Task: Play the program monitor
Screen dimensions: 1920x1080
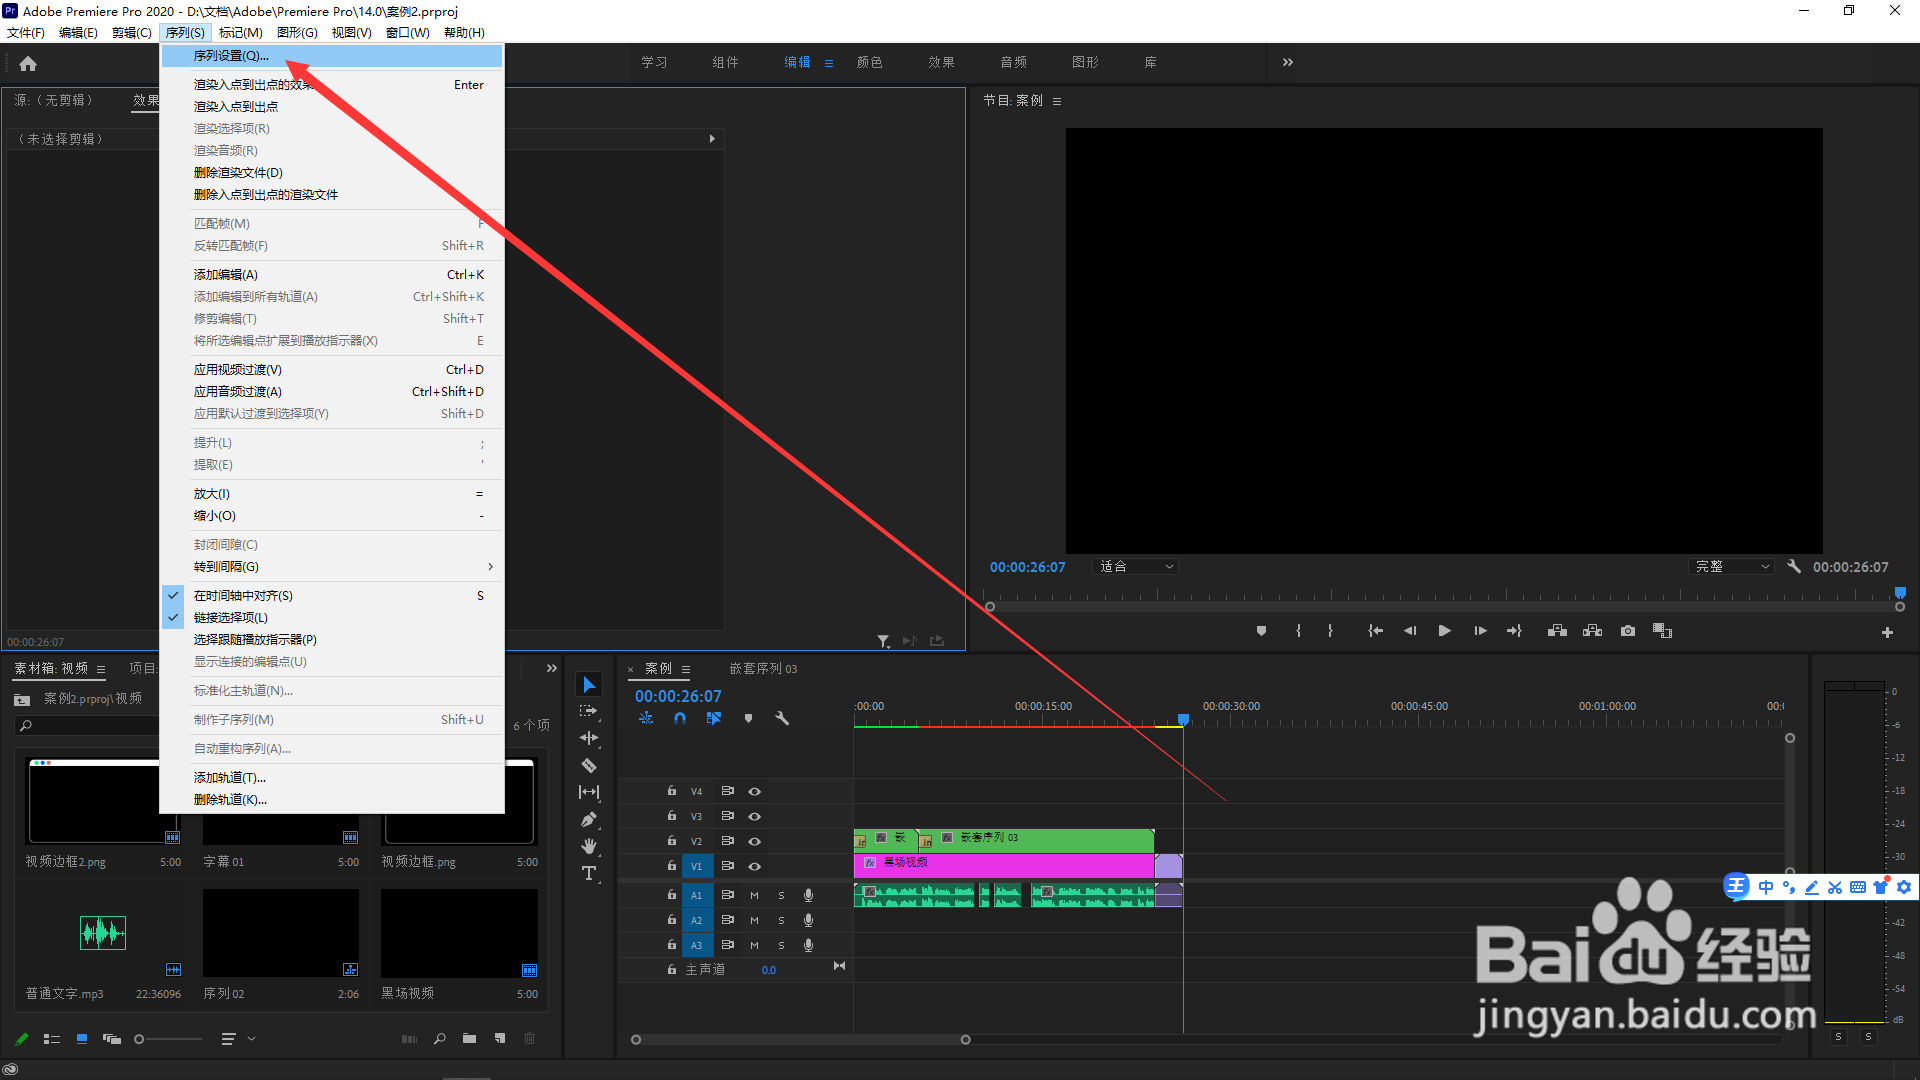Action: [1444, 631]
